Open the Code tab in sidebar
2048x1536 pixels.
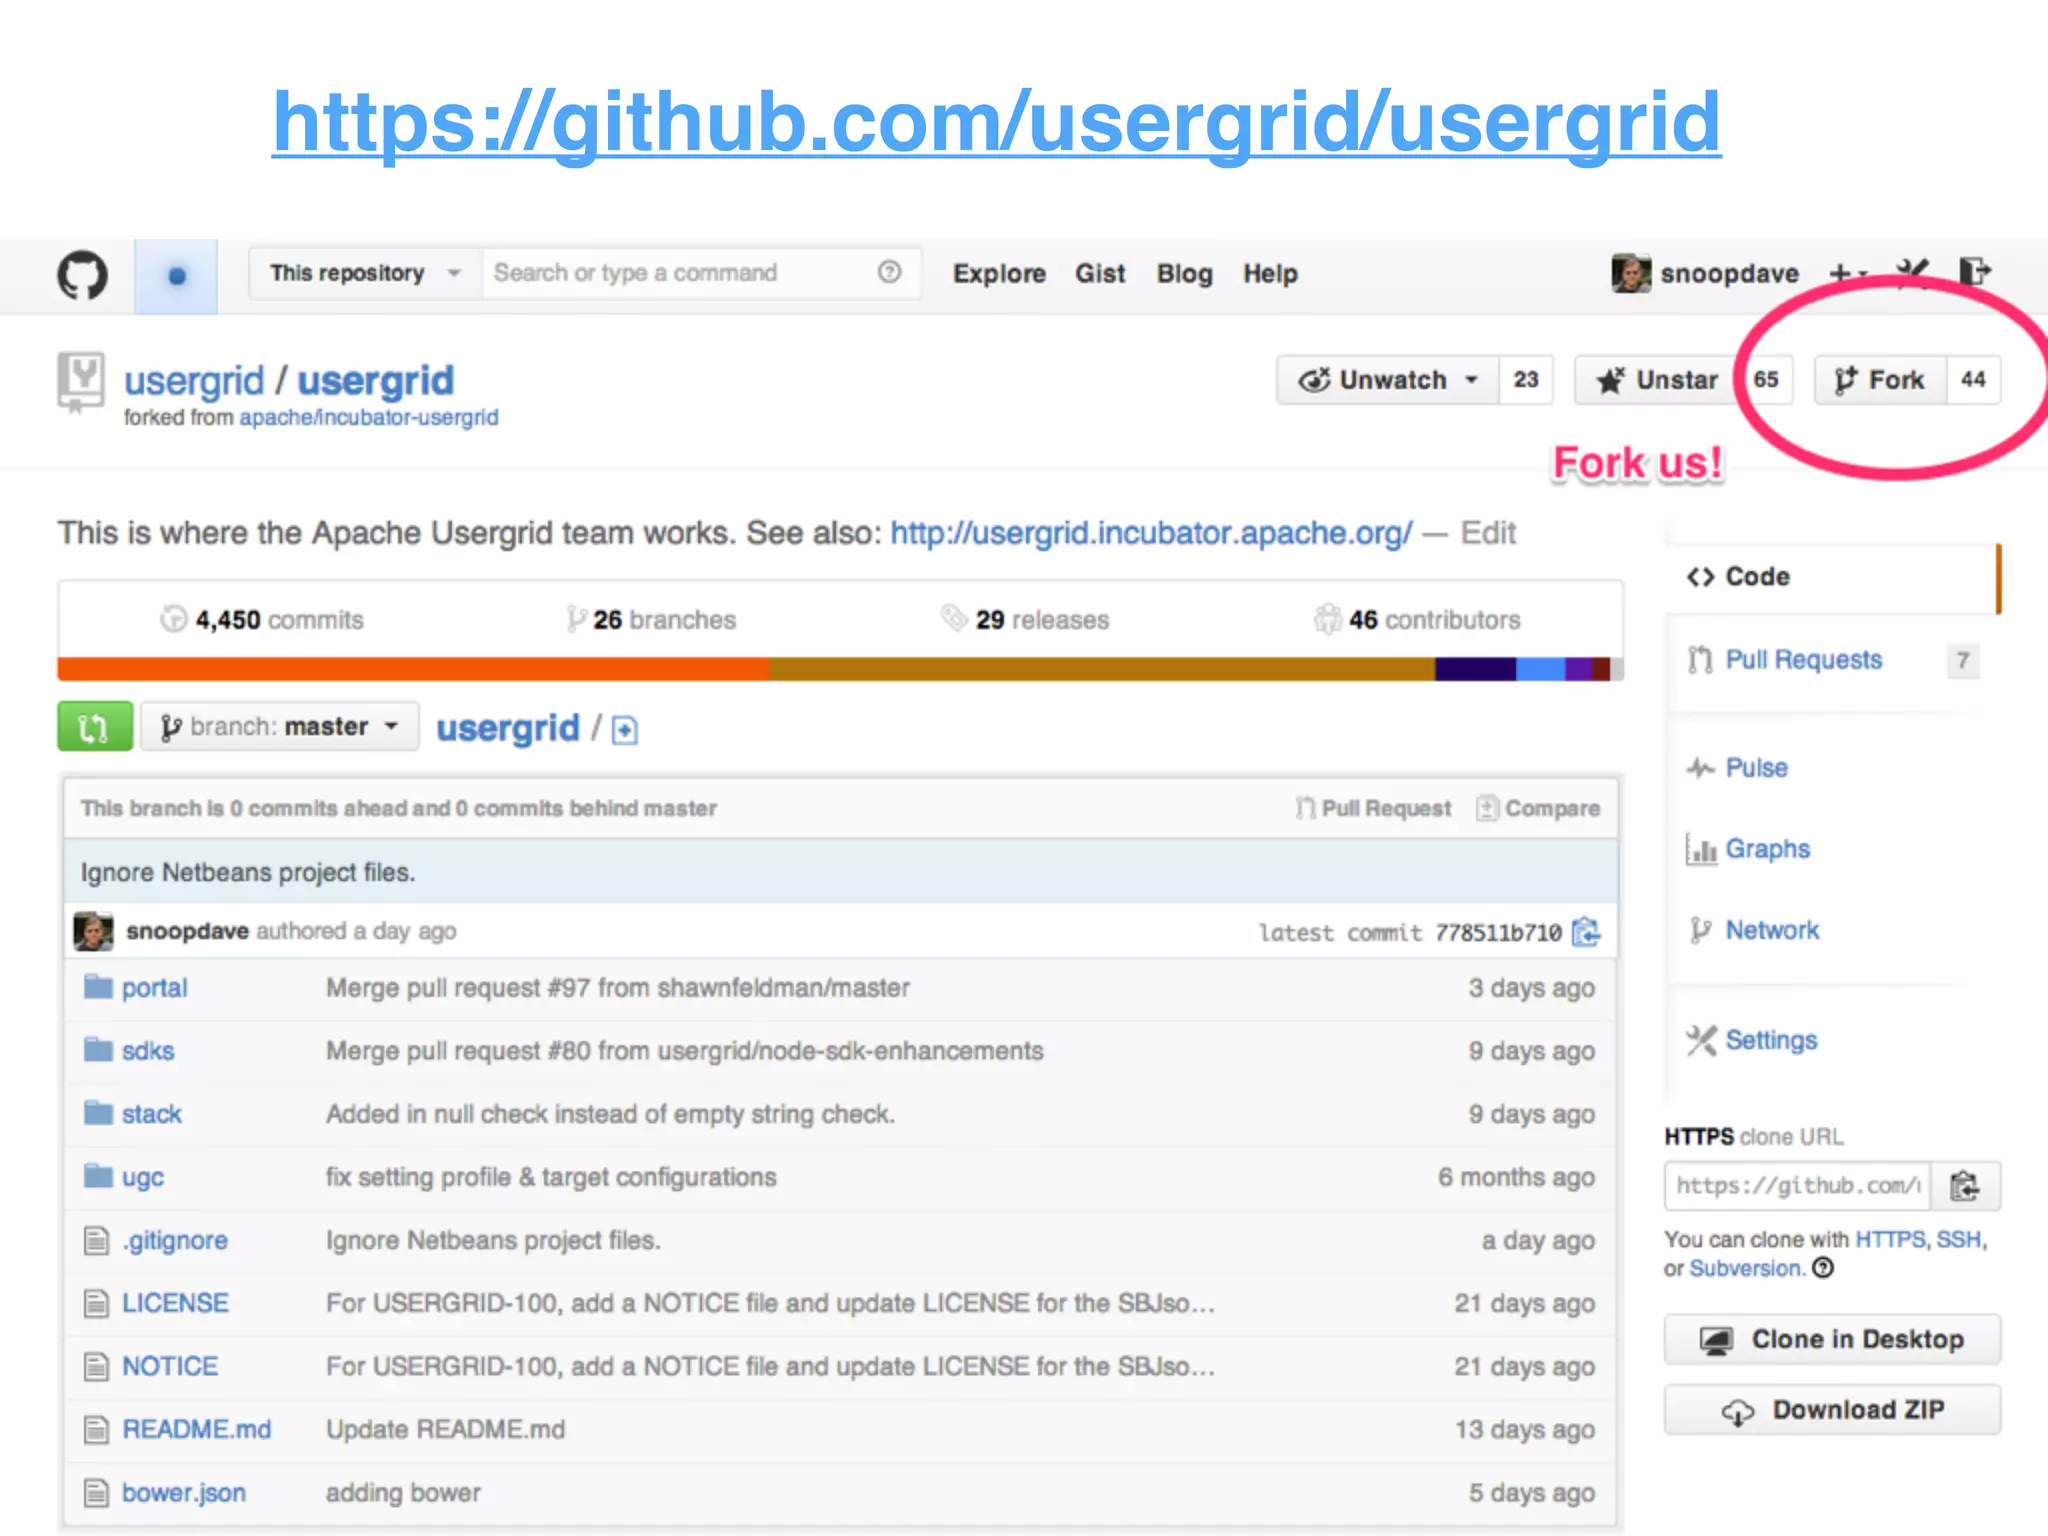click(x=1832, y=577)
